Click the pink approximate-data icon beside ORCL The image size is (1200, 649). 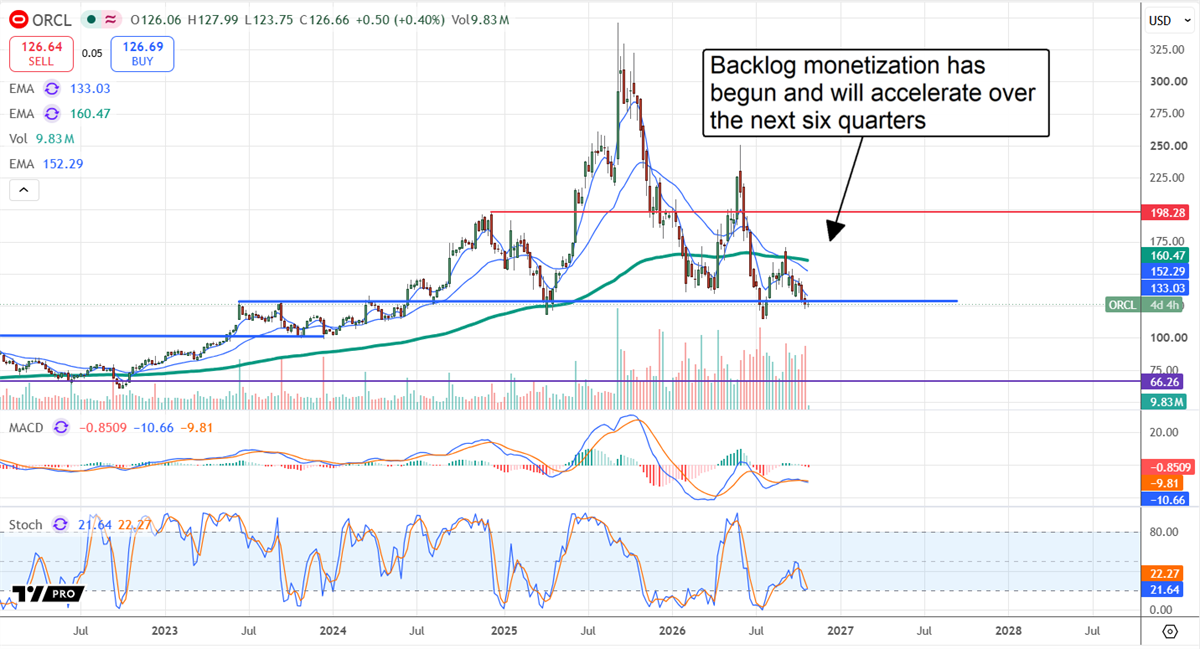110,19
